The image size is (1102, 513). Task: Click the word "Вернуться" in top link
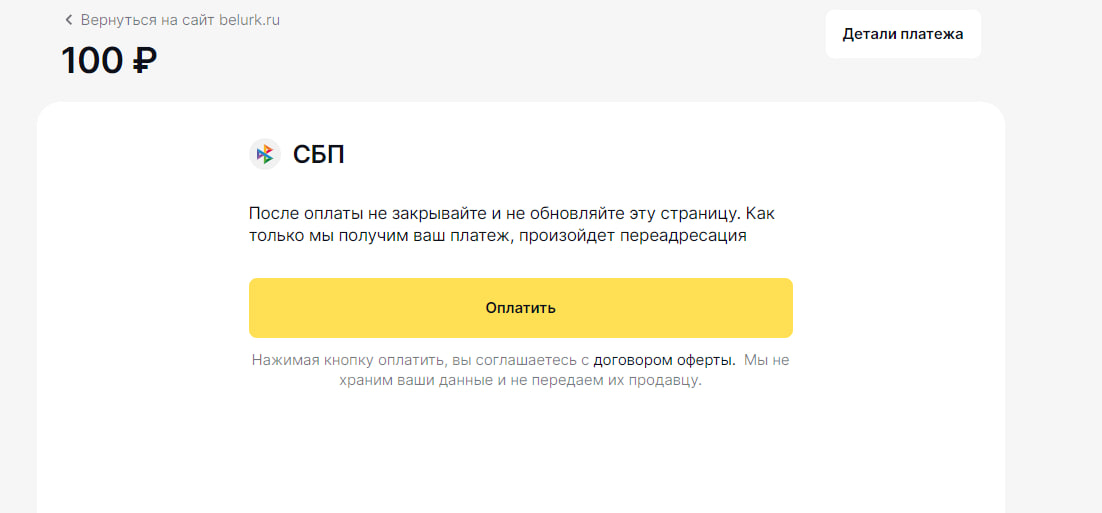(120, 20)
